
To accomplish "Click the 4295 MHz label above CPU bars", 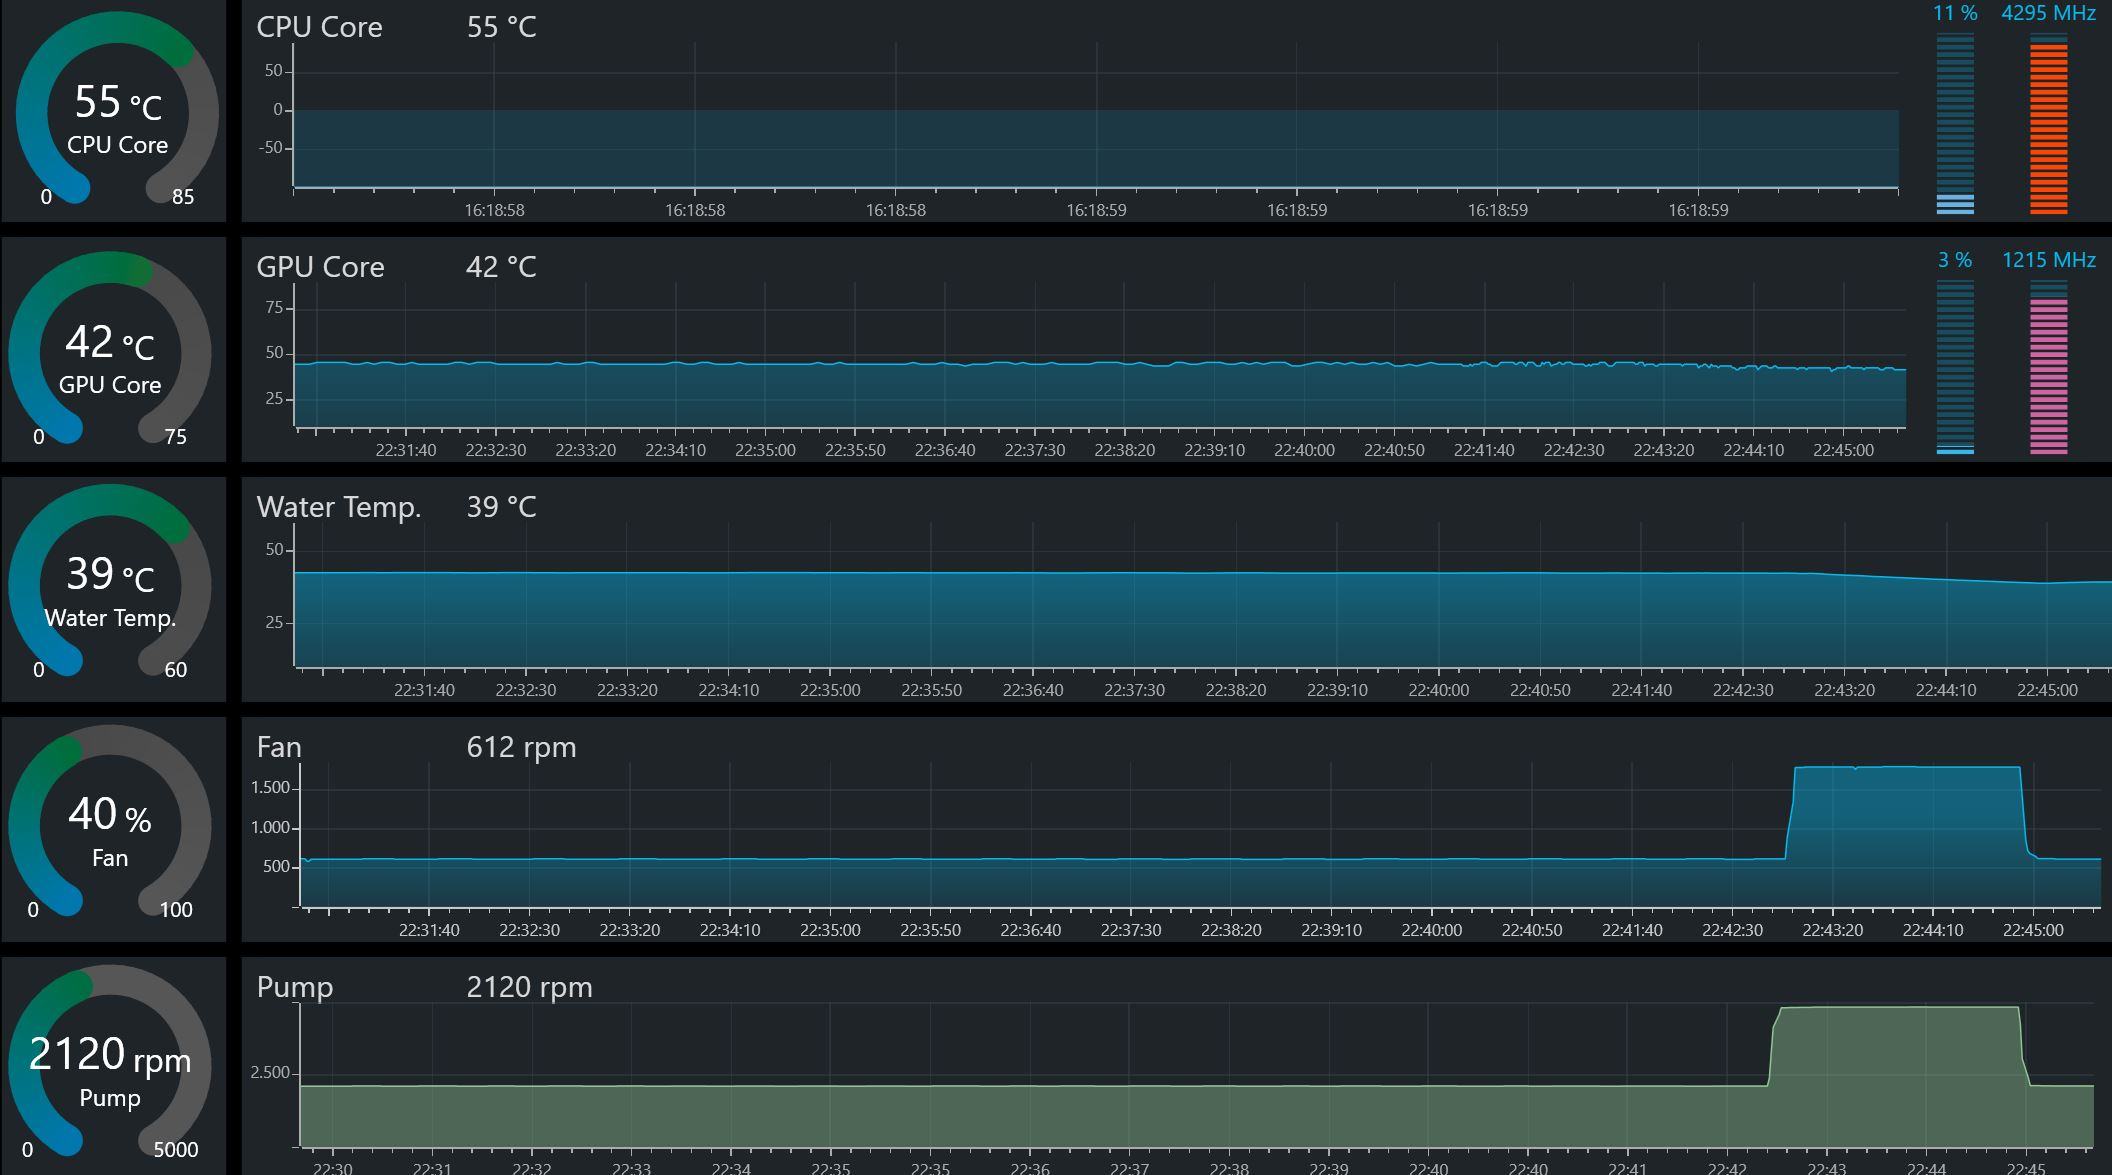I will [x=2048, y=13].
